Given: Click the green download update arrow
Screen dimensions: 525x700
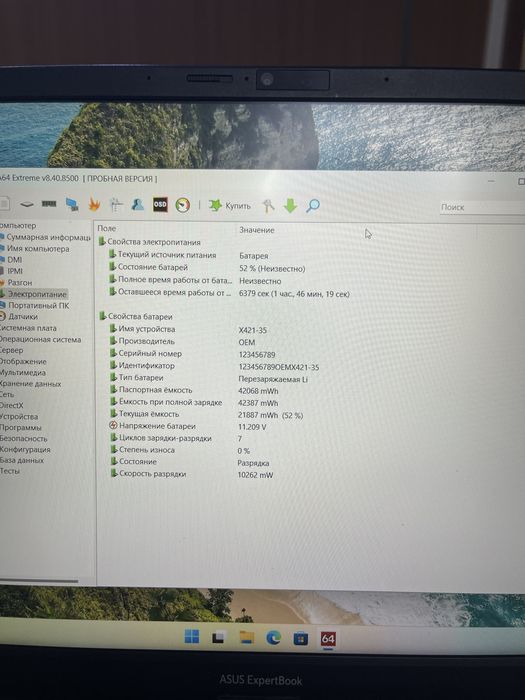Looking at the screenshot, I should (x=290, y=206).
